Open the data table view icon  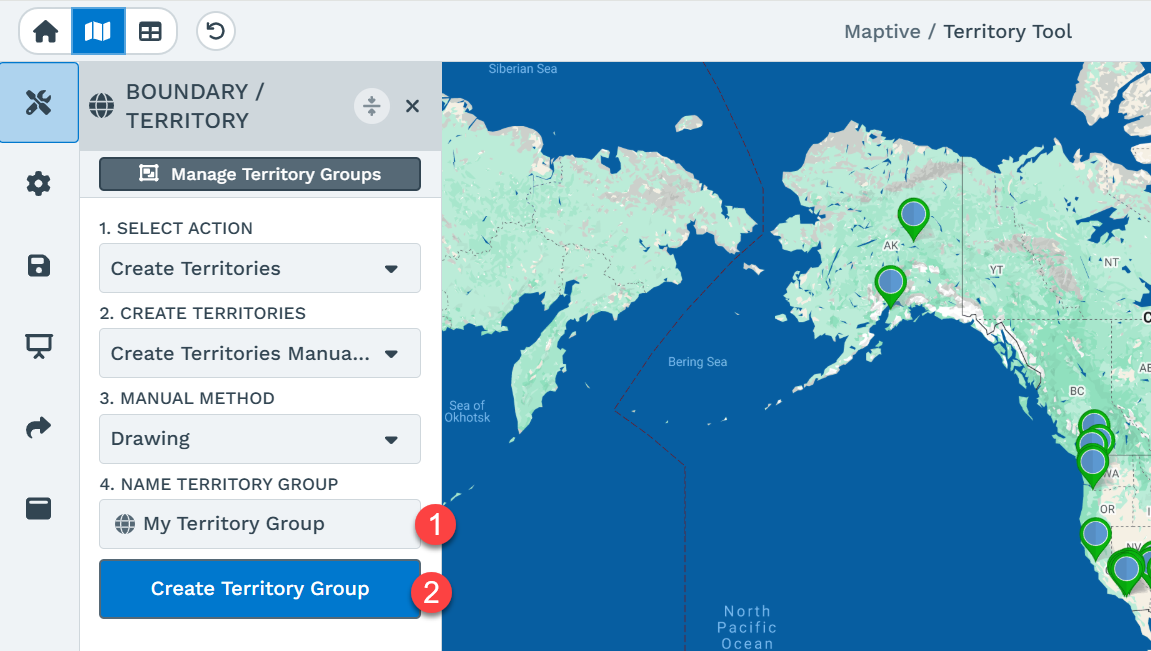pyautogui.click(x=150, y=32)
